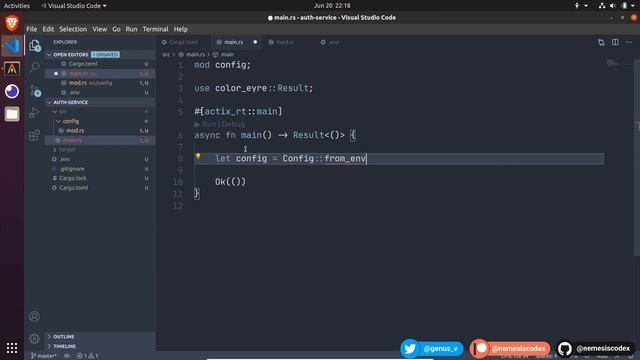Click the Ok(()) line in editor
Image resolution: width=640 pixels, height=360 pixels.
point(231,182)
